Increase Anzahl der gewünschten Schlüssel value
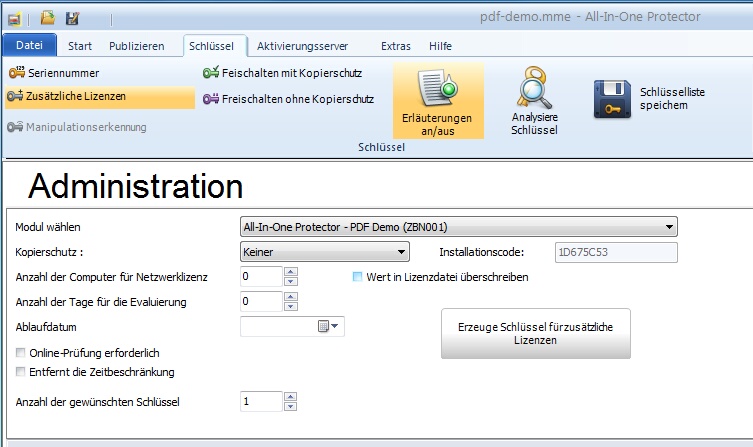Viewport: 753px width, 447px height. click(290, 397)
